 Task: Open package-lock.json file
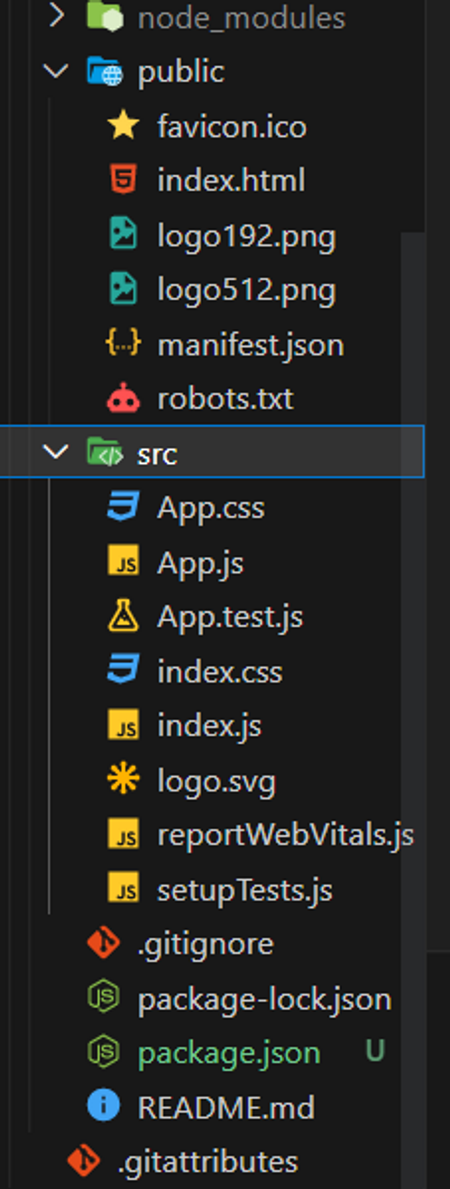264,1000
